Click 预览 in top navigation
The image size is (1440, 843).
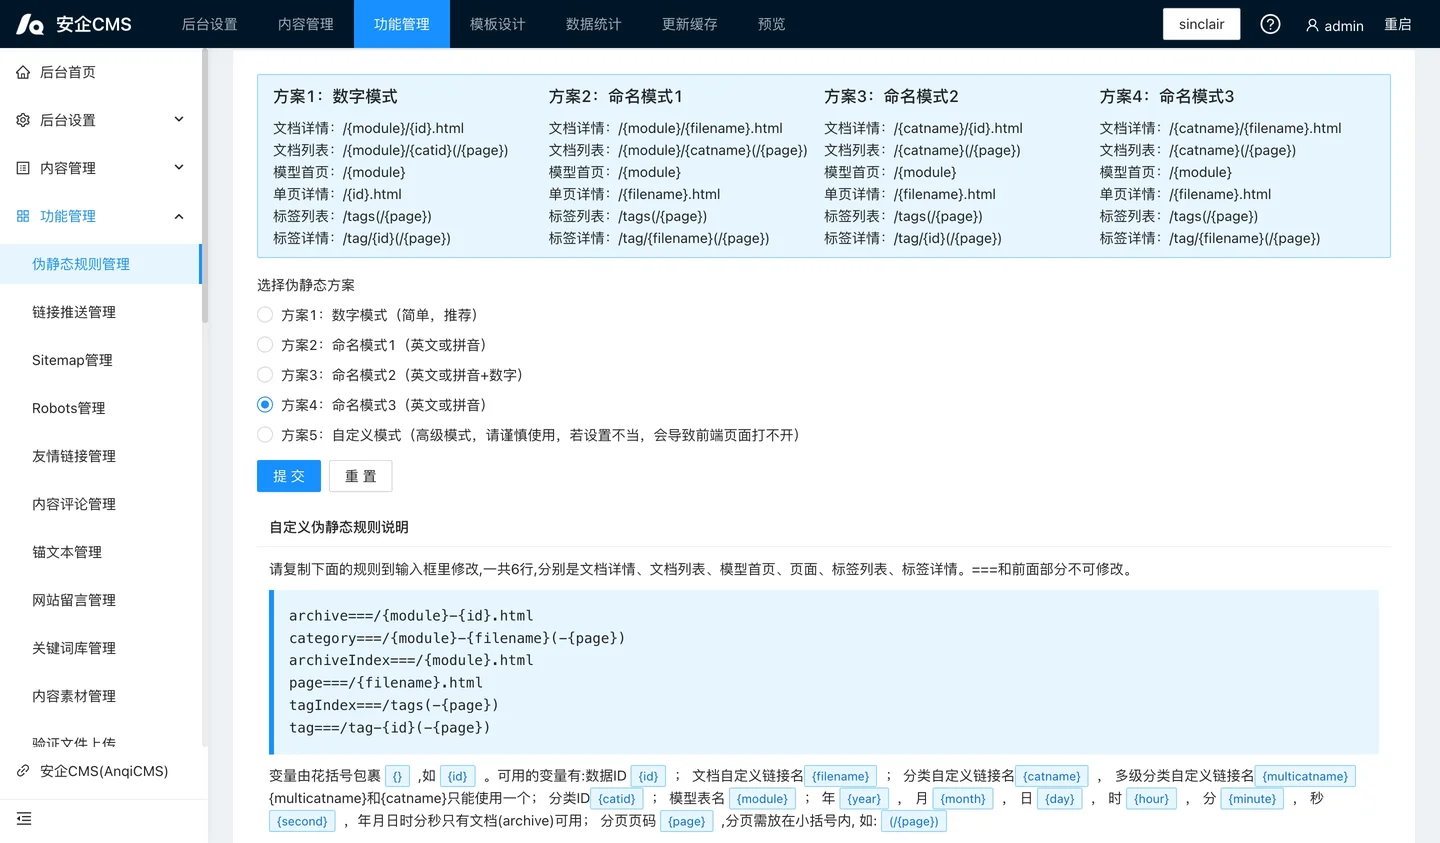772,24
